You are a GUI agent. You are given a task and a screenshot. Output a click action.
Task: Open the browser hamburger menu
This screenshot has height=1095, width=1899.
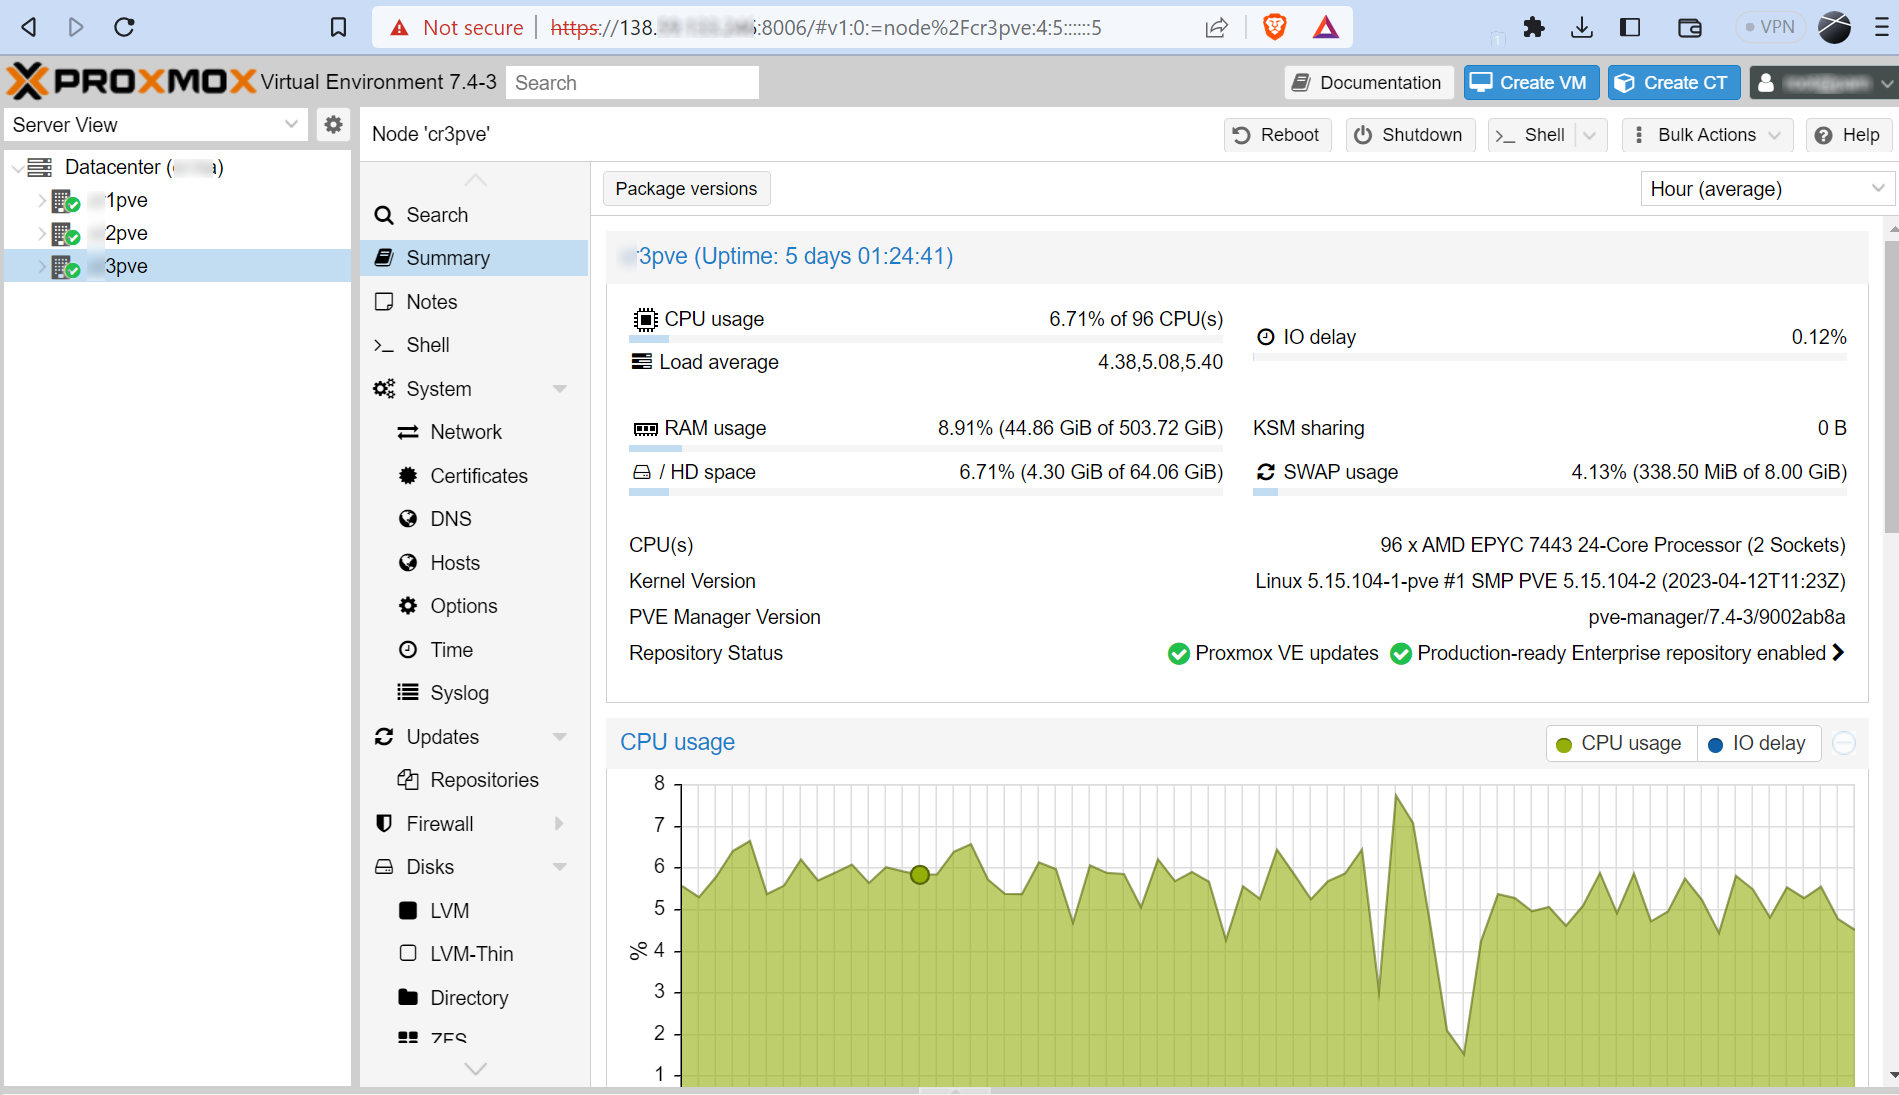click(x=1881, y=27)
